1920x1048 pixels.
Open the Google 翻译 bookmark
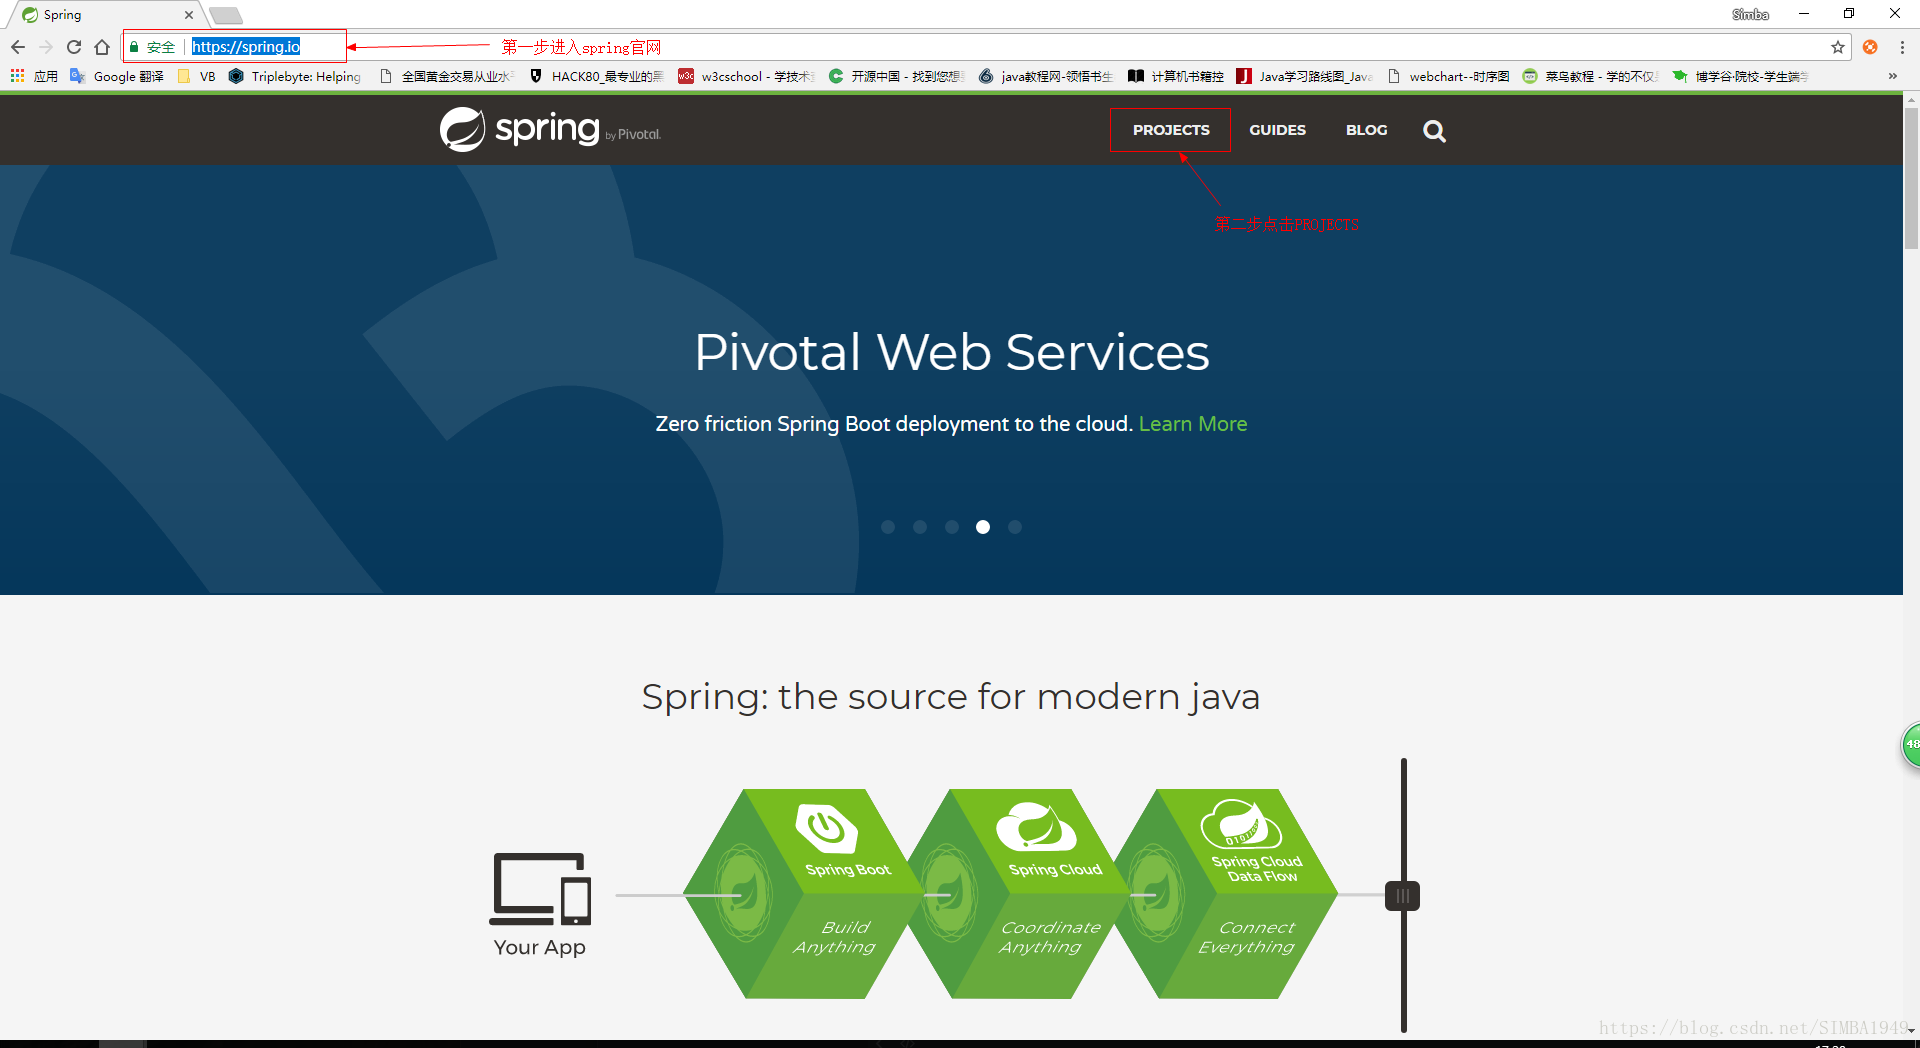[117, 76]
